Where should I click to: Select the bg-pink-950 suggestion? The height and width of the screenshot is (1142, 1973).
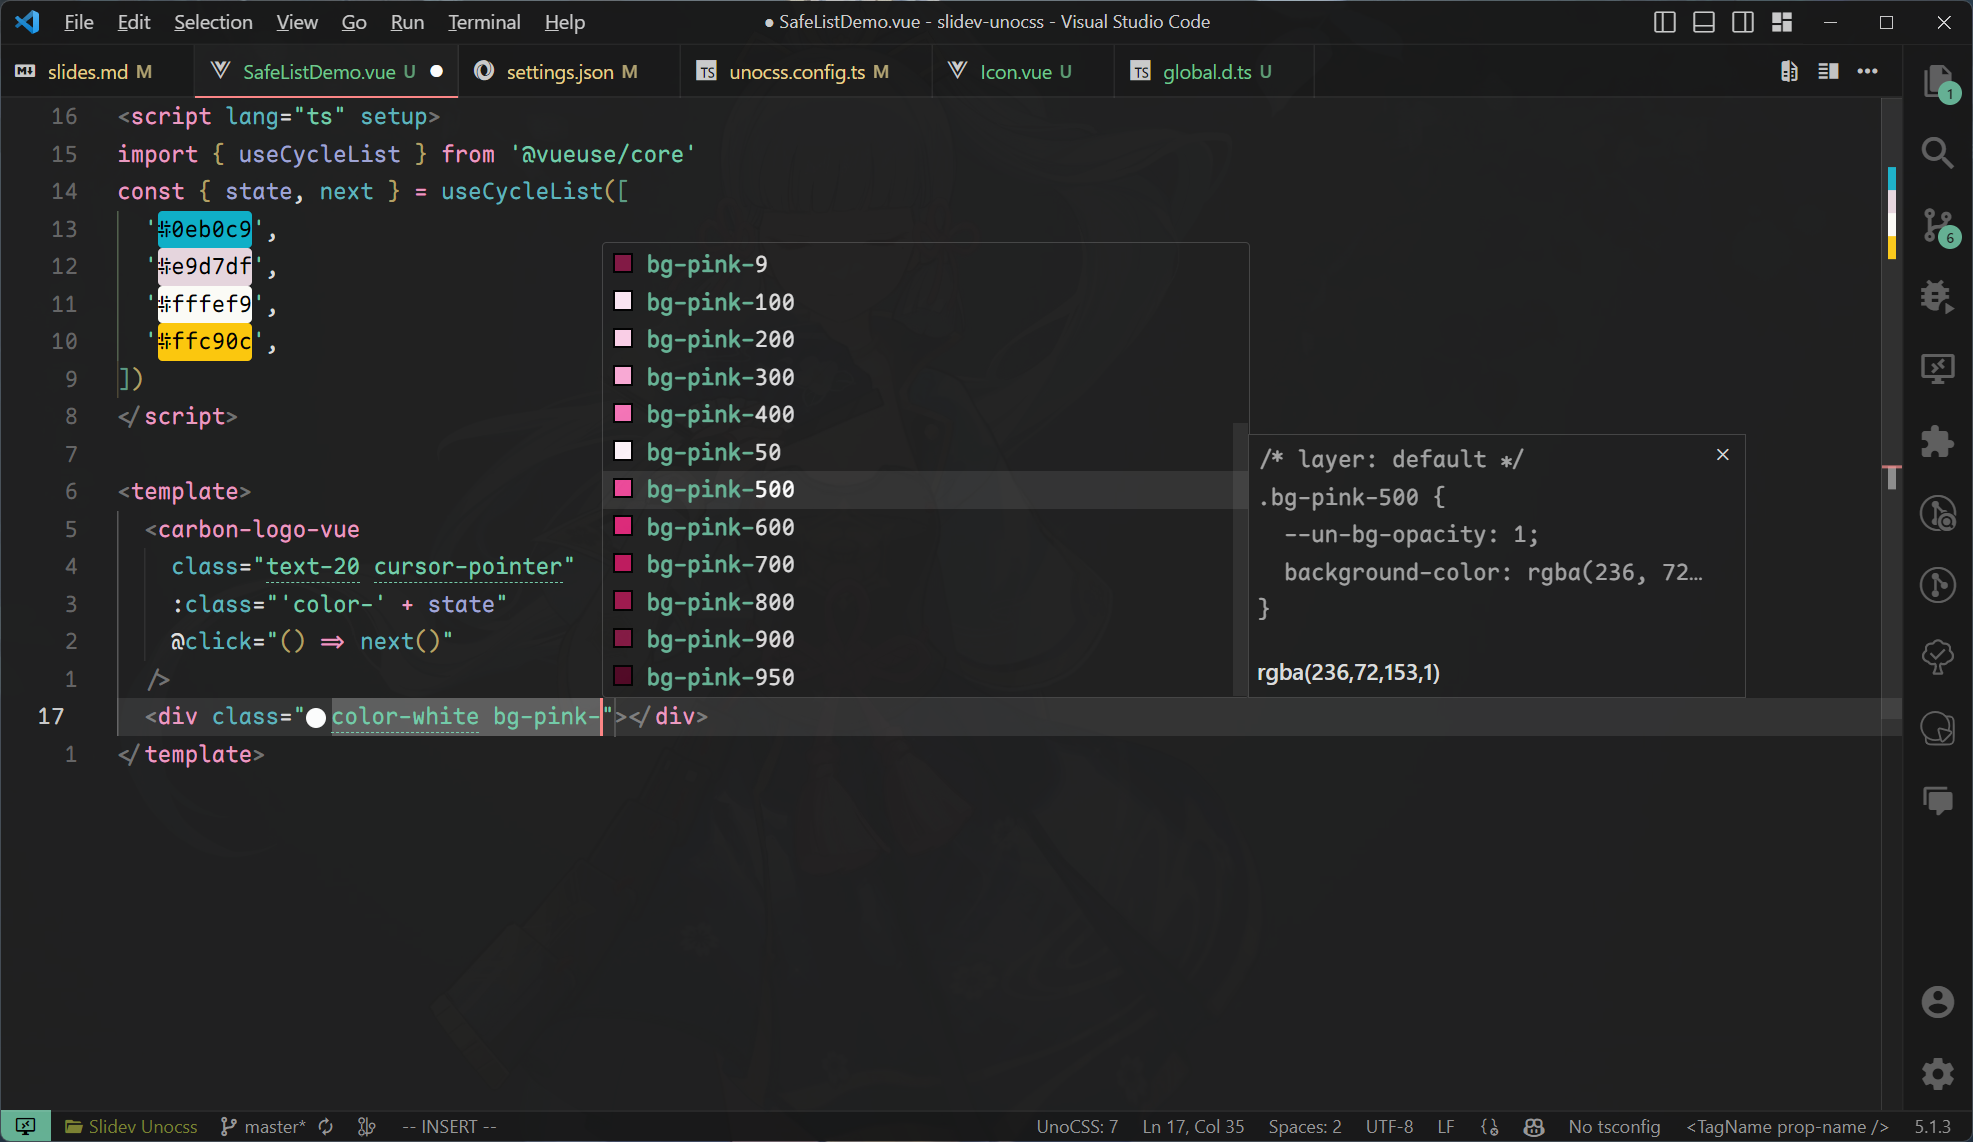(920, 677)
